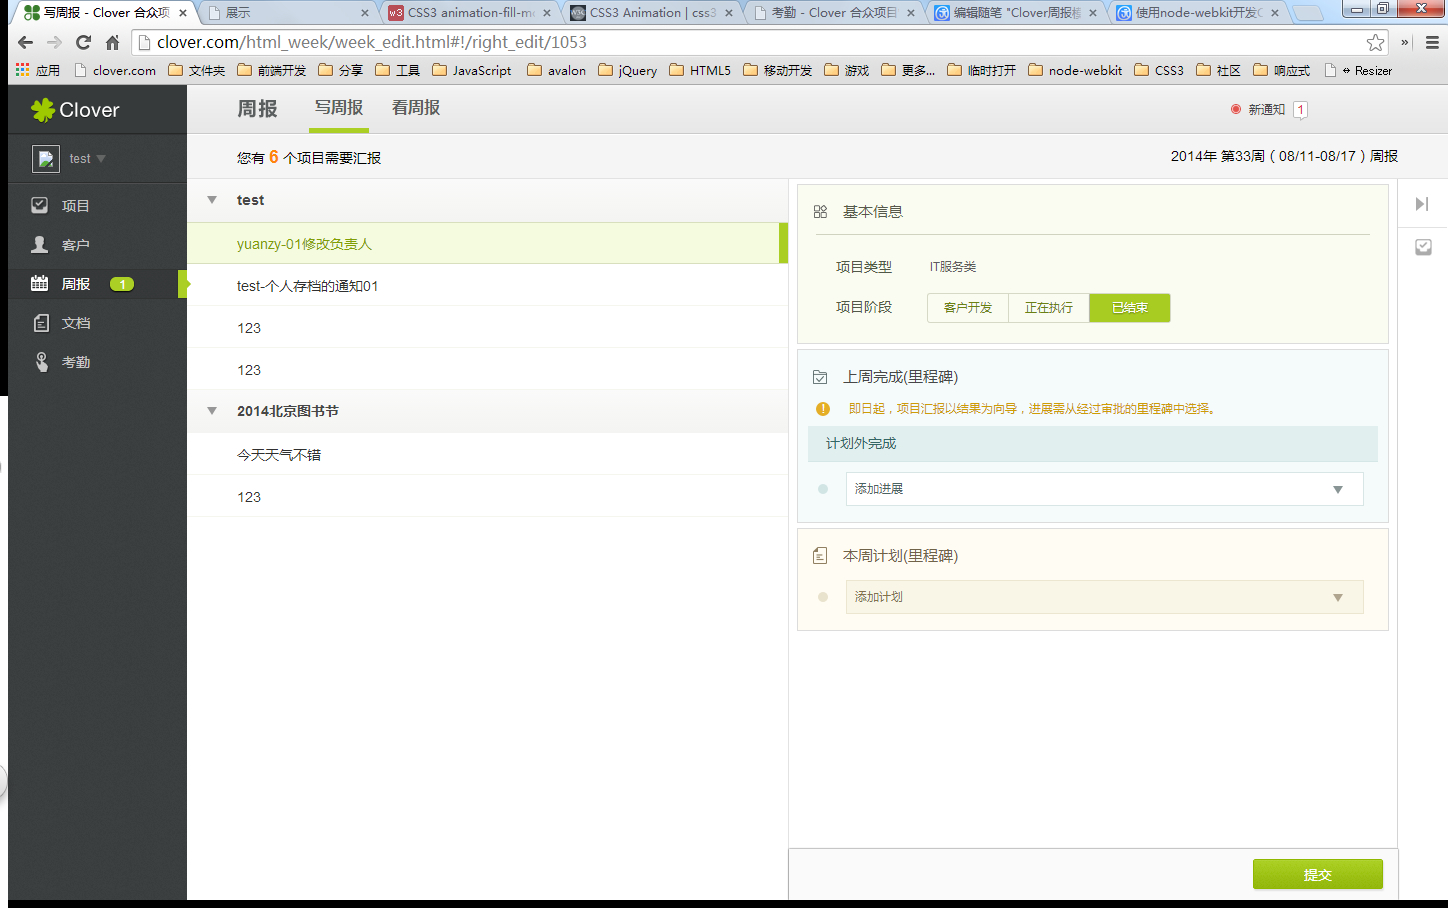The image size is (1448, 908).
Task: Select 123 row under 今天天气不错
Action: point(487,497)
